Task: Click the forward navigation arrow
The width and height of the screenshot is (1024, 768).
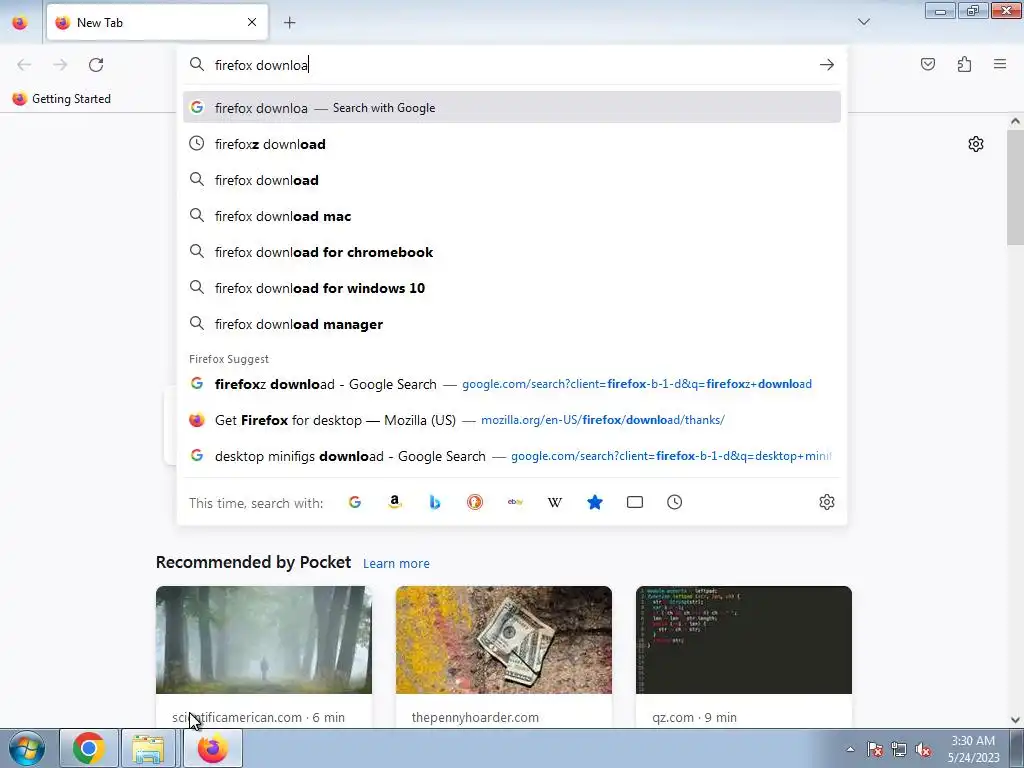Action: tap(60, 65)
